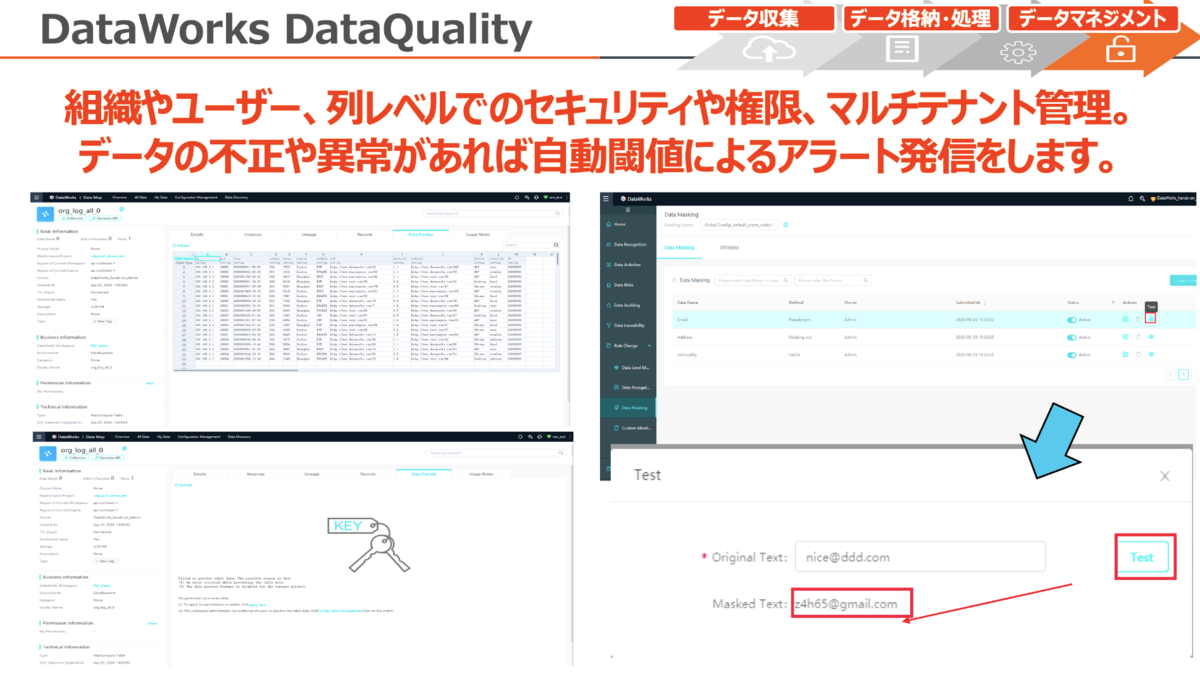Toggle the Active status for nationality
The width and height of the screenshot is (1200, 673).
pyautogui.click(x=1072, y=355)
